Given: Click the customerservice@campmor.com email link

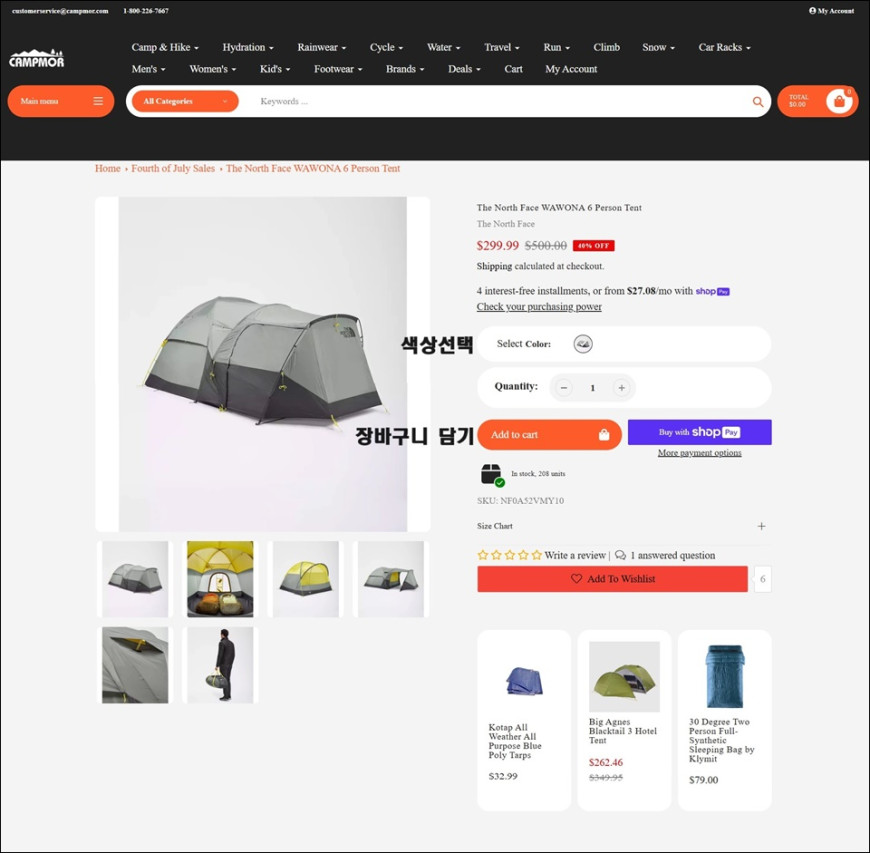Looking at the screenshot, I should (x=60, y=11).
